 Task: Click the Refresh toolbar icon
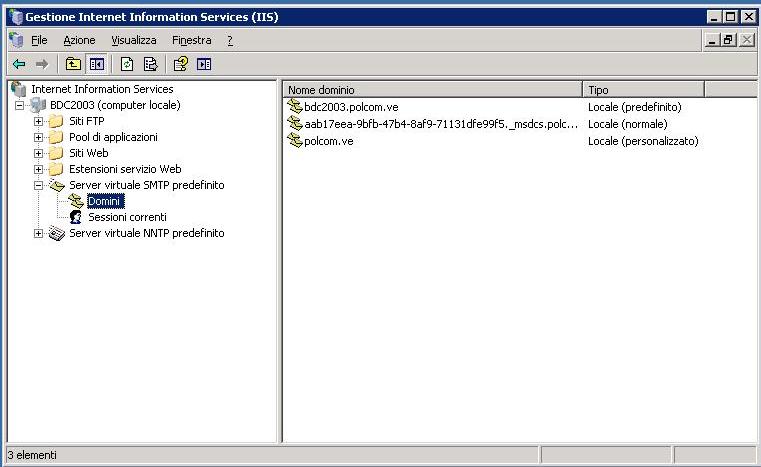(127, 64)
